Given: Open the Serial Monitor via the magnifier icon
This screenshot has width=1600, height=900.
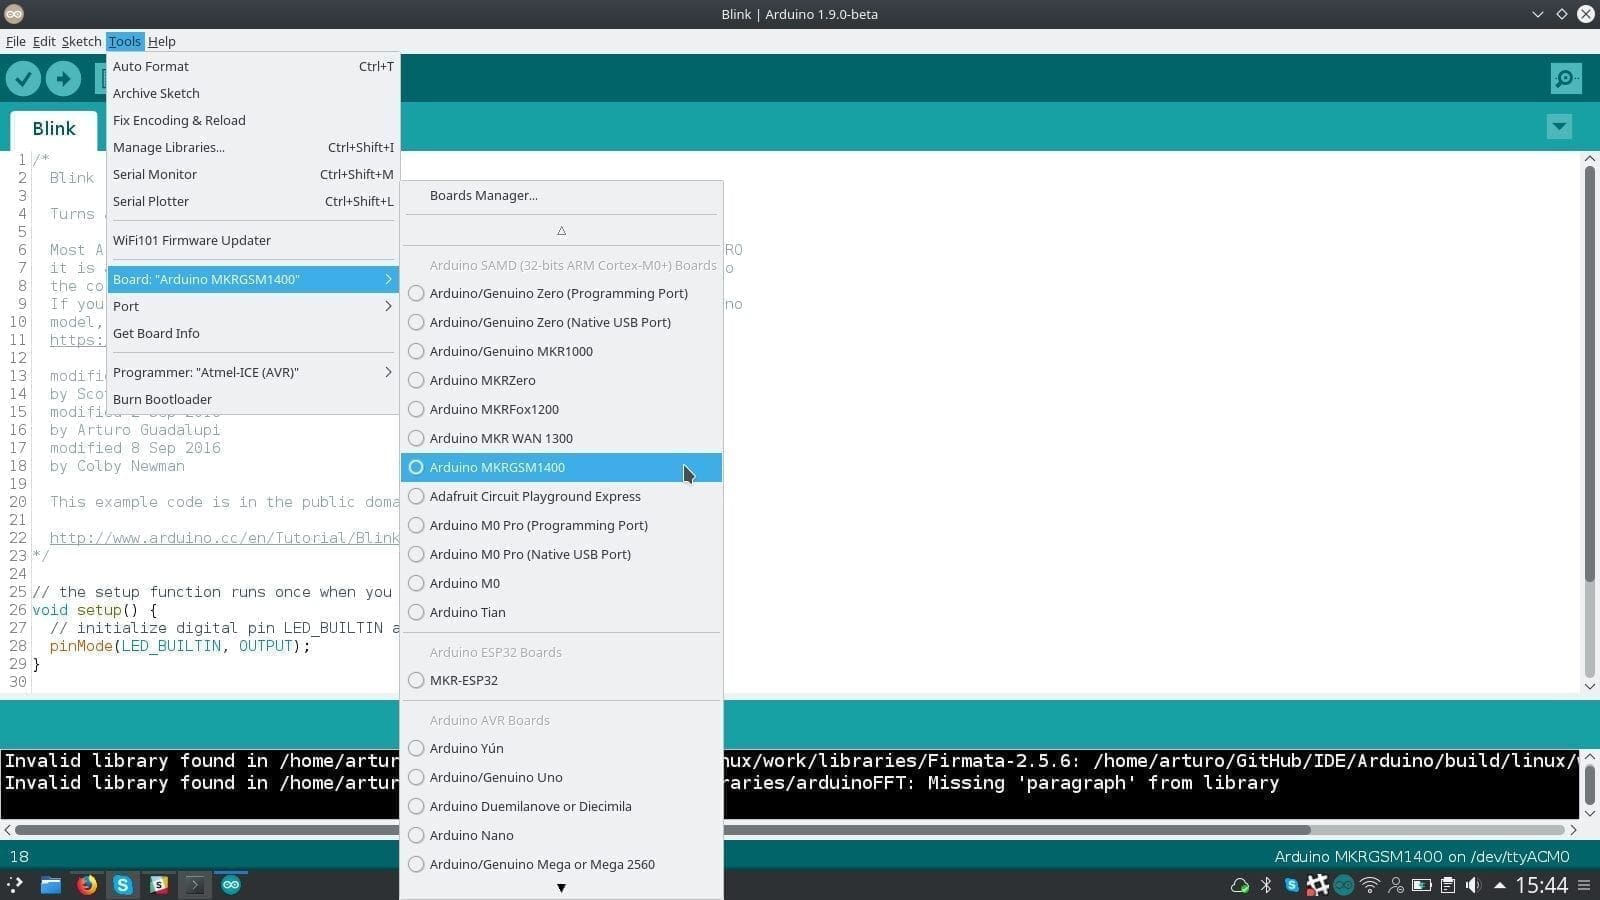Looking at the screenshot, I should click(1564, 78).
